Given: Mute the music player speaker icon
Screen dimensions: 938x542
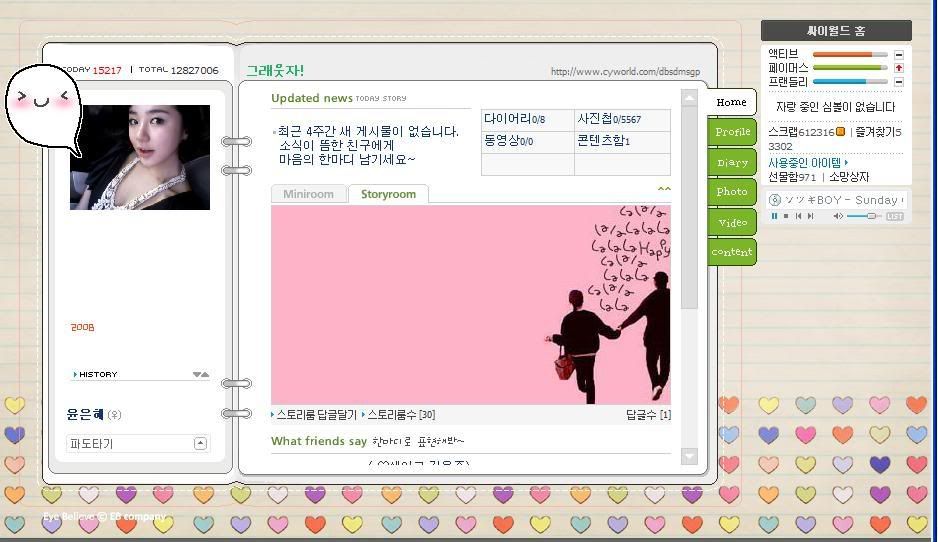Looking at the screenshot, I should [837, 216].
